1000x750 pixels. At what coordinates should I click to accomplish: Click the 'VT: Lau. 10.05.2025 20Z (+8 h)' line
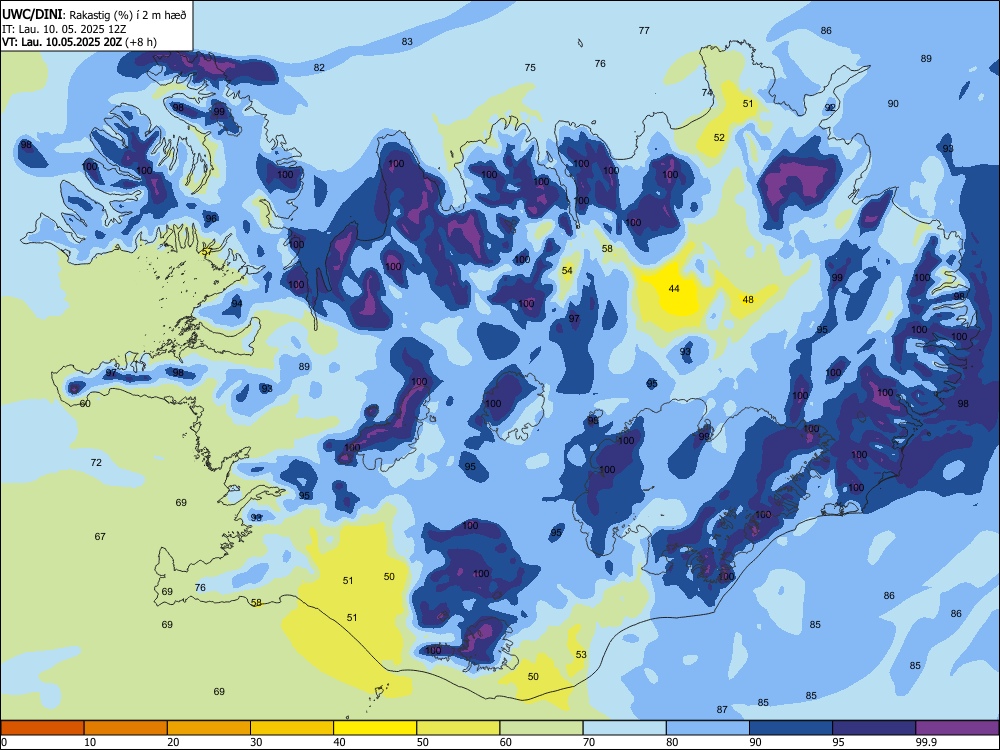click(x=79, y=42)
